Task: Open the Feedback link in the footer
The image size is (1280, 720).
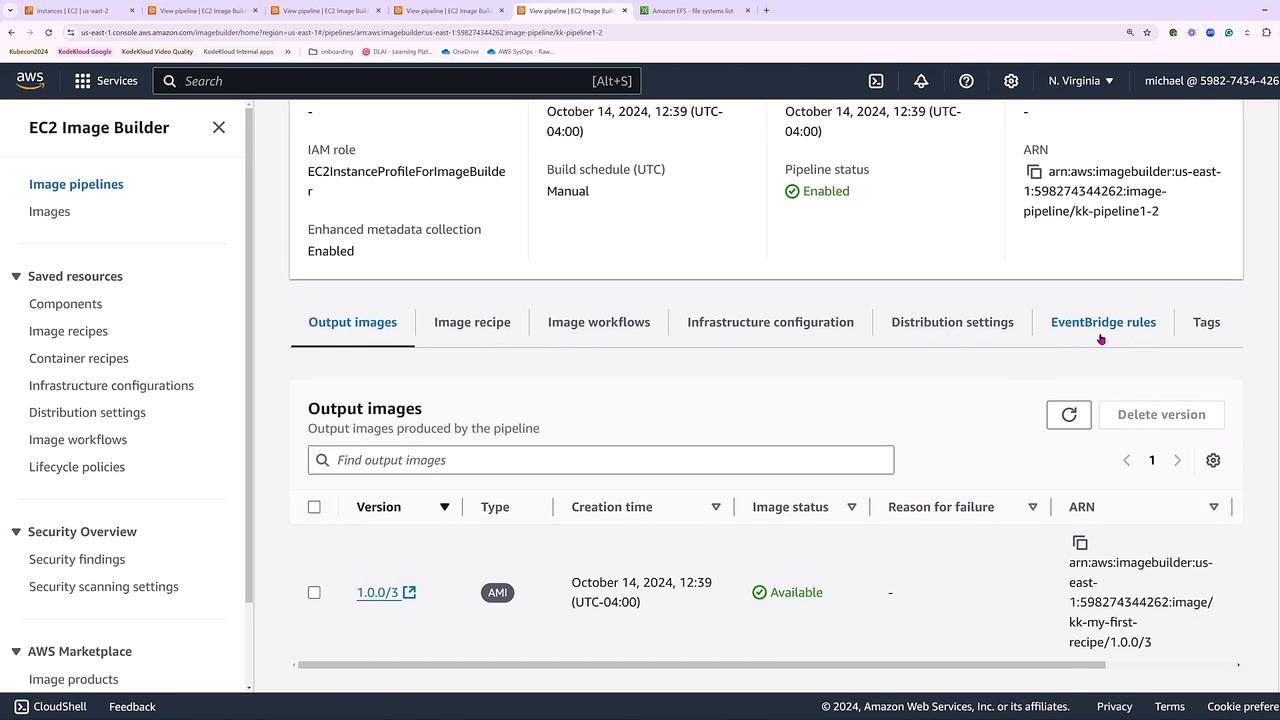Action: [x=132, y=706]
